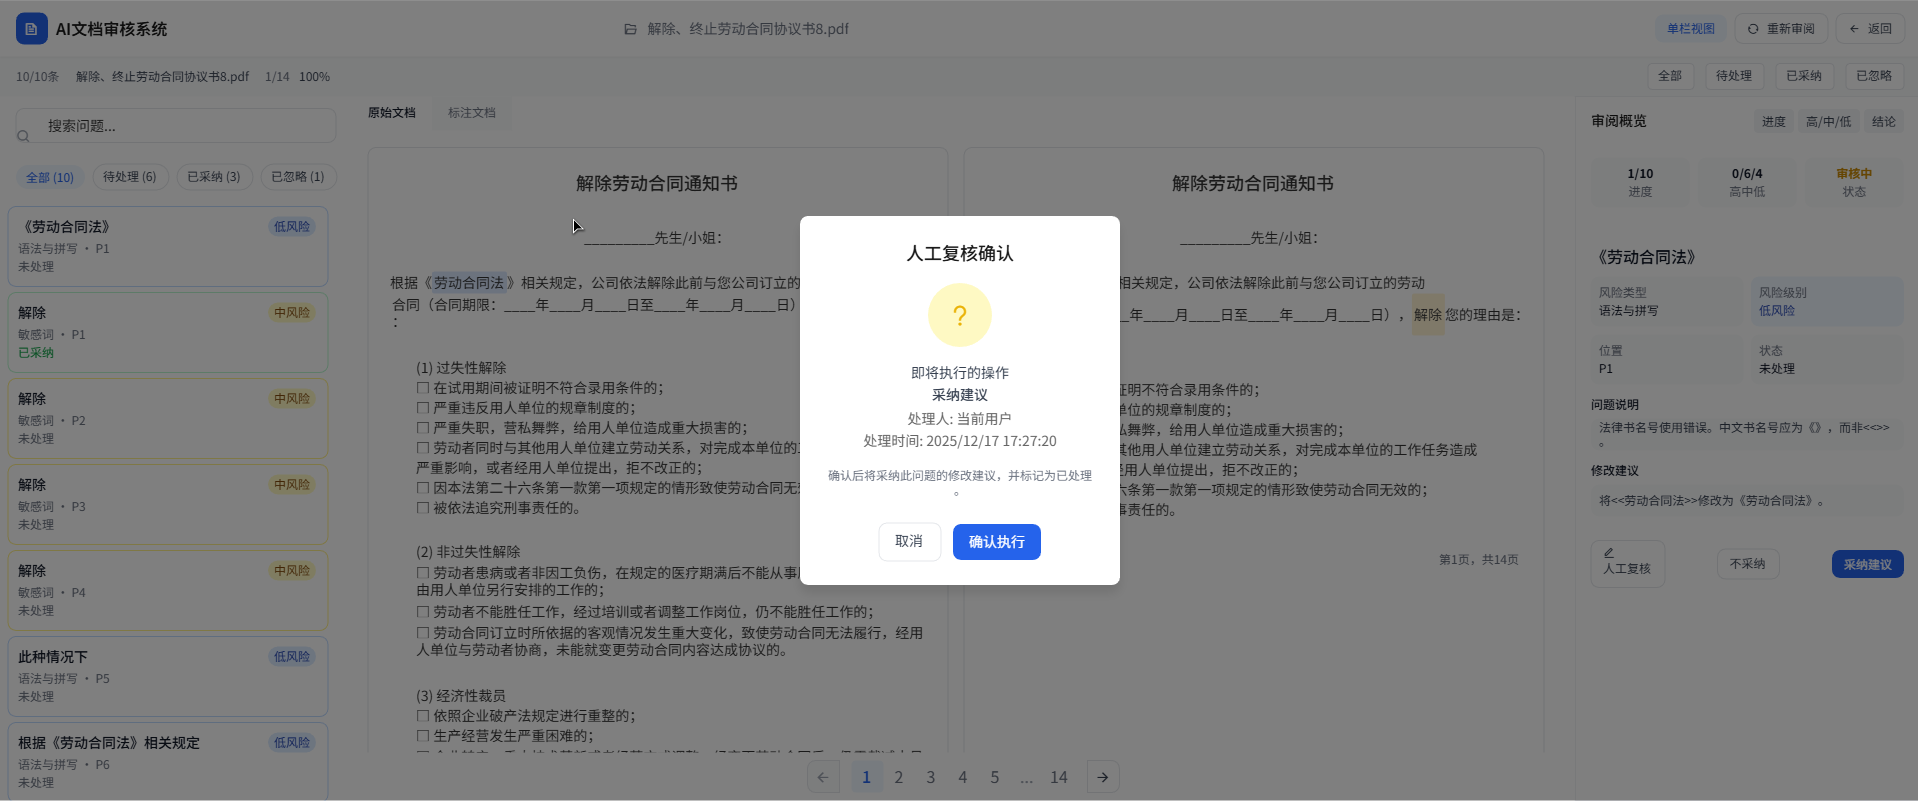This screenshot has width=1918, height=804.
Task: Open the 《劳动合同法》 issue card
Action: pos(168,247)
